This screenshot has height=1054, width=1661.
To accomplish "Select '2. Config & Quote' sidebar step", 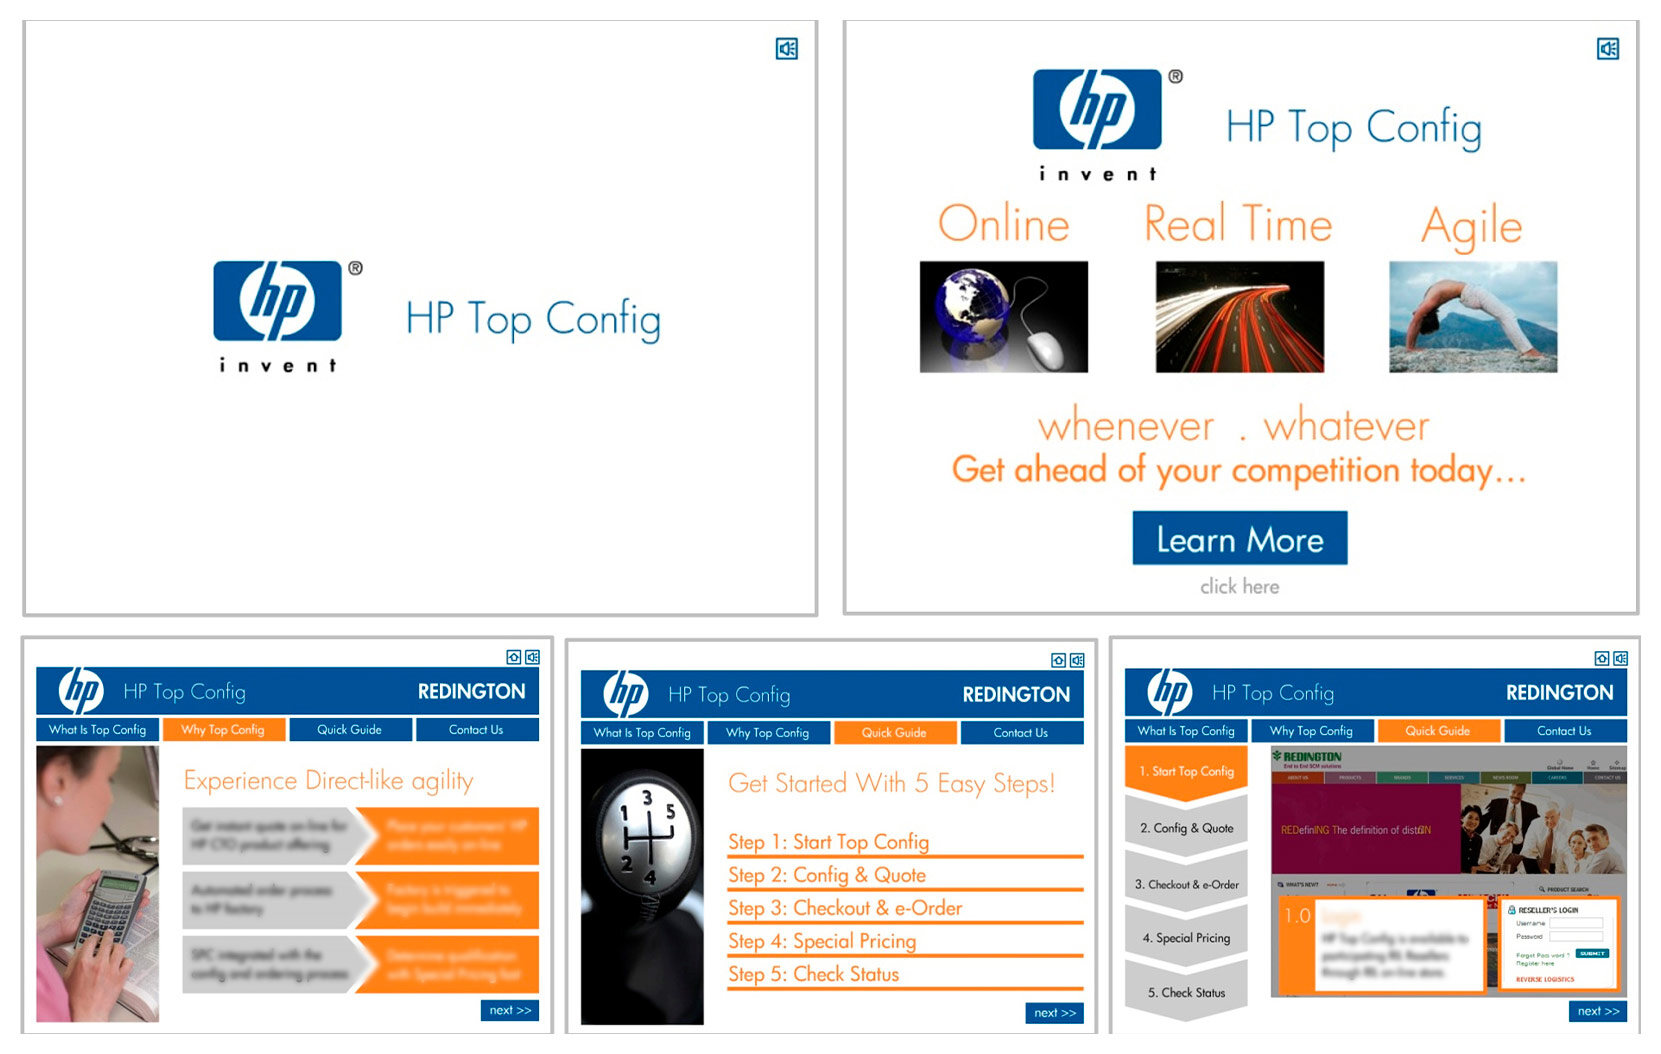I will pyautogui.click(x=1187, y=828).
